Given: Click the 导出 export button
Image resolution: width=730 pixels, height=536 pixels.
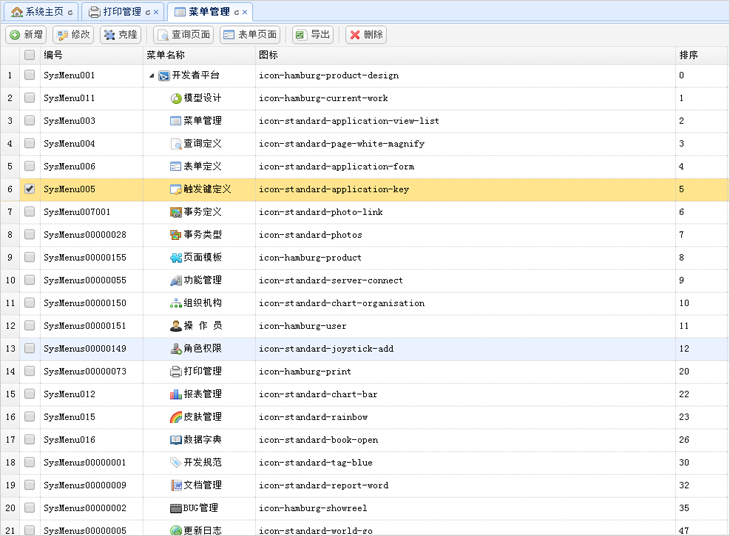Looking at the screenshot, I should (x=313, y=35).
